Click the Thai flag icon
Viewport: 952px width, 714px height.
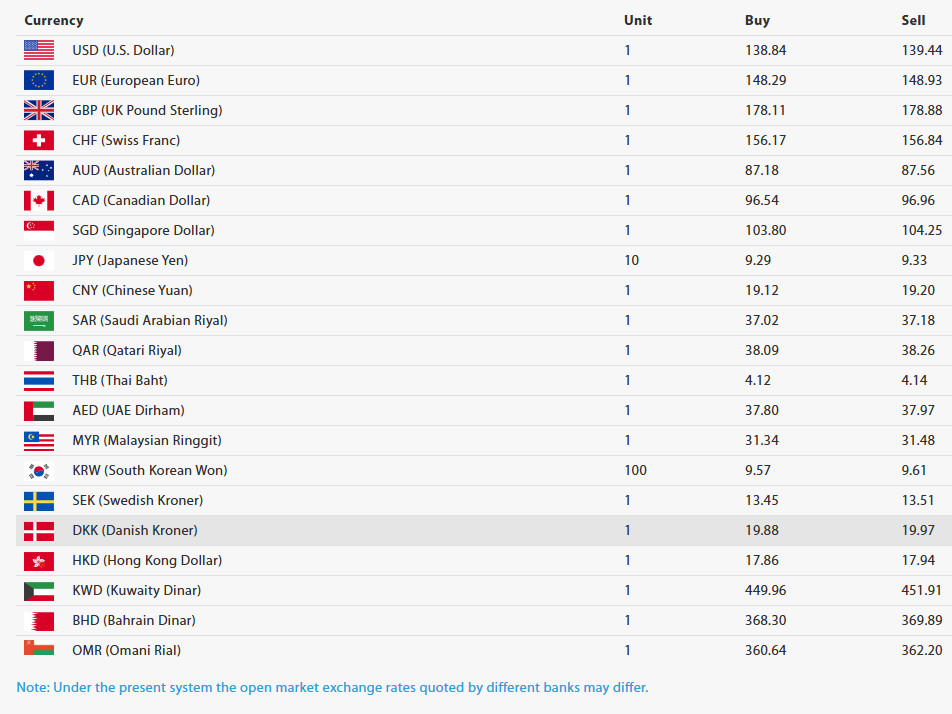(x=39, y=380)
